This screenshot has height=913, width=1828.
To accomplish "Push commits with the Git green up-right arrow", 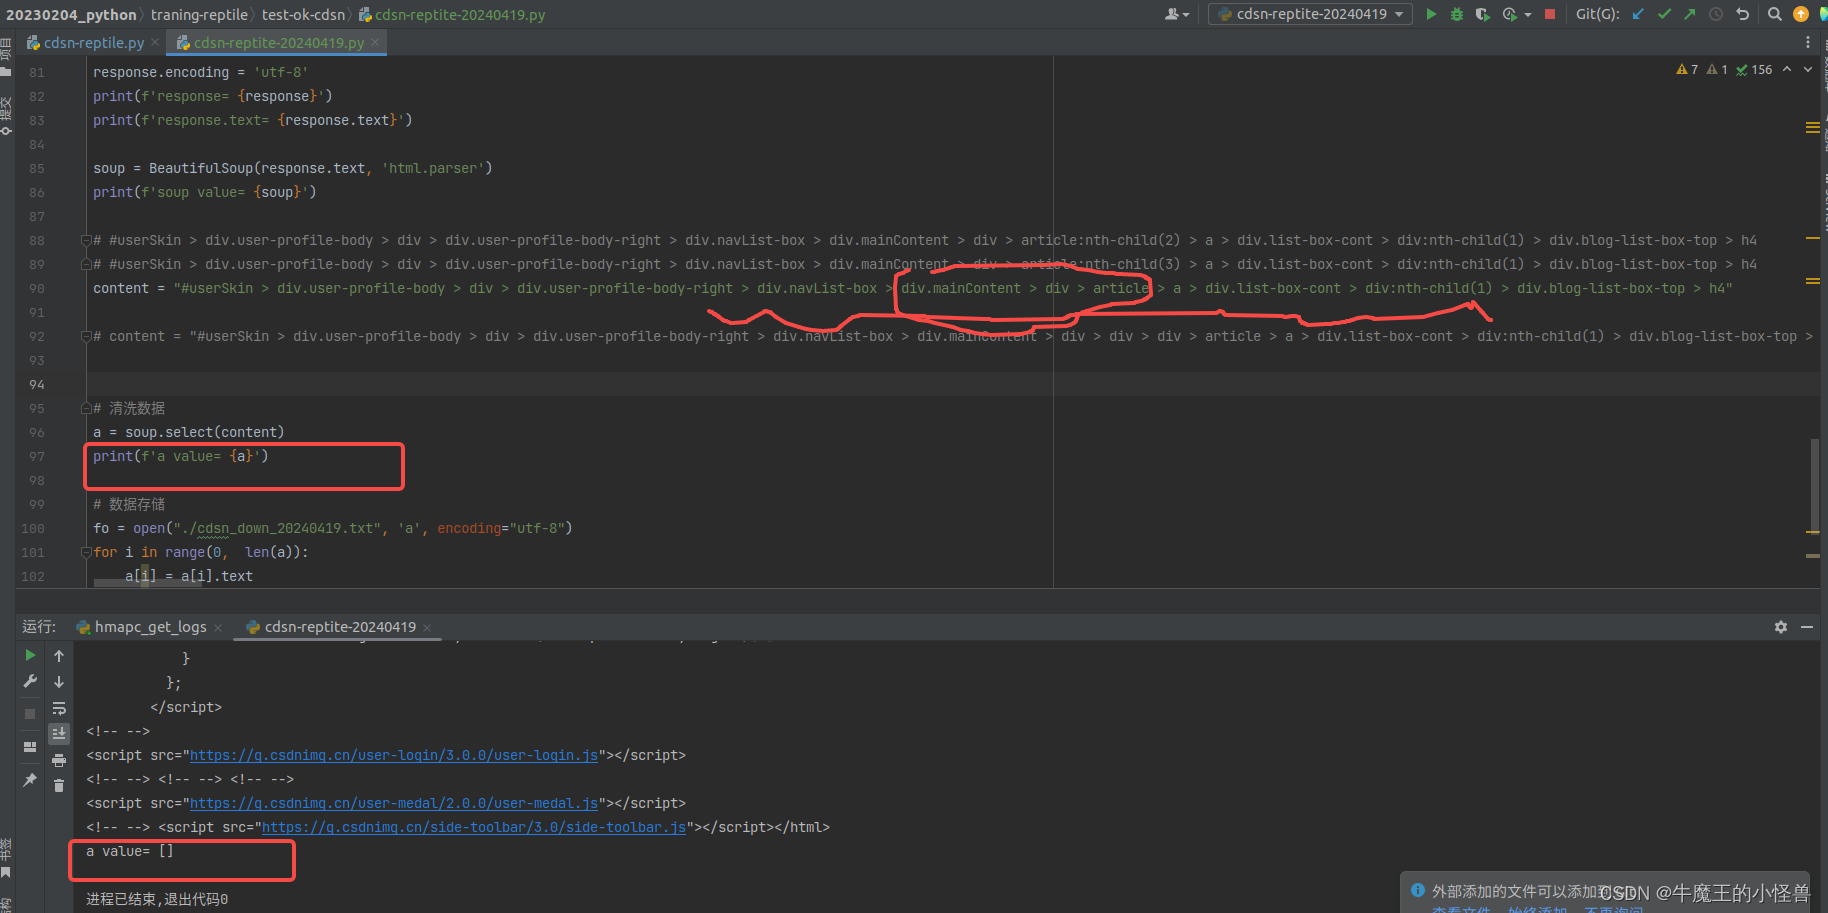I will [x=1690, y=14].
